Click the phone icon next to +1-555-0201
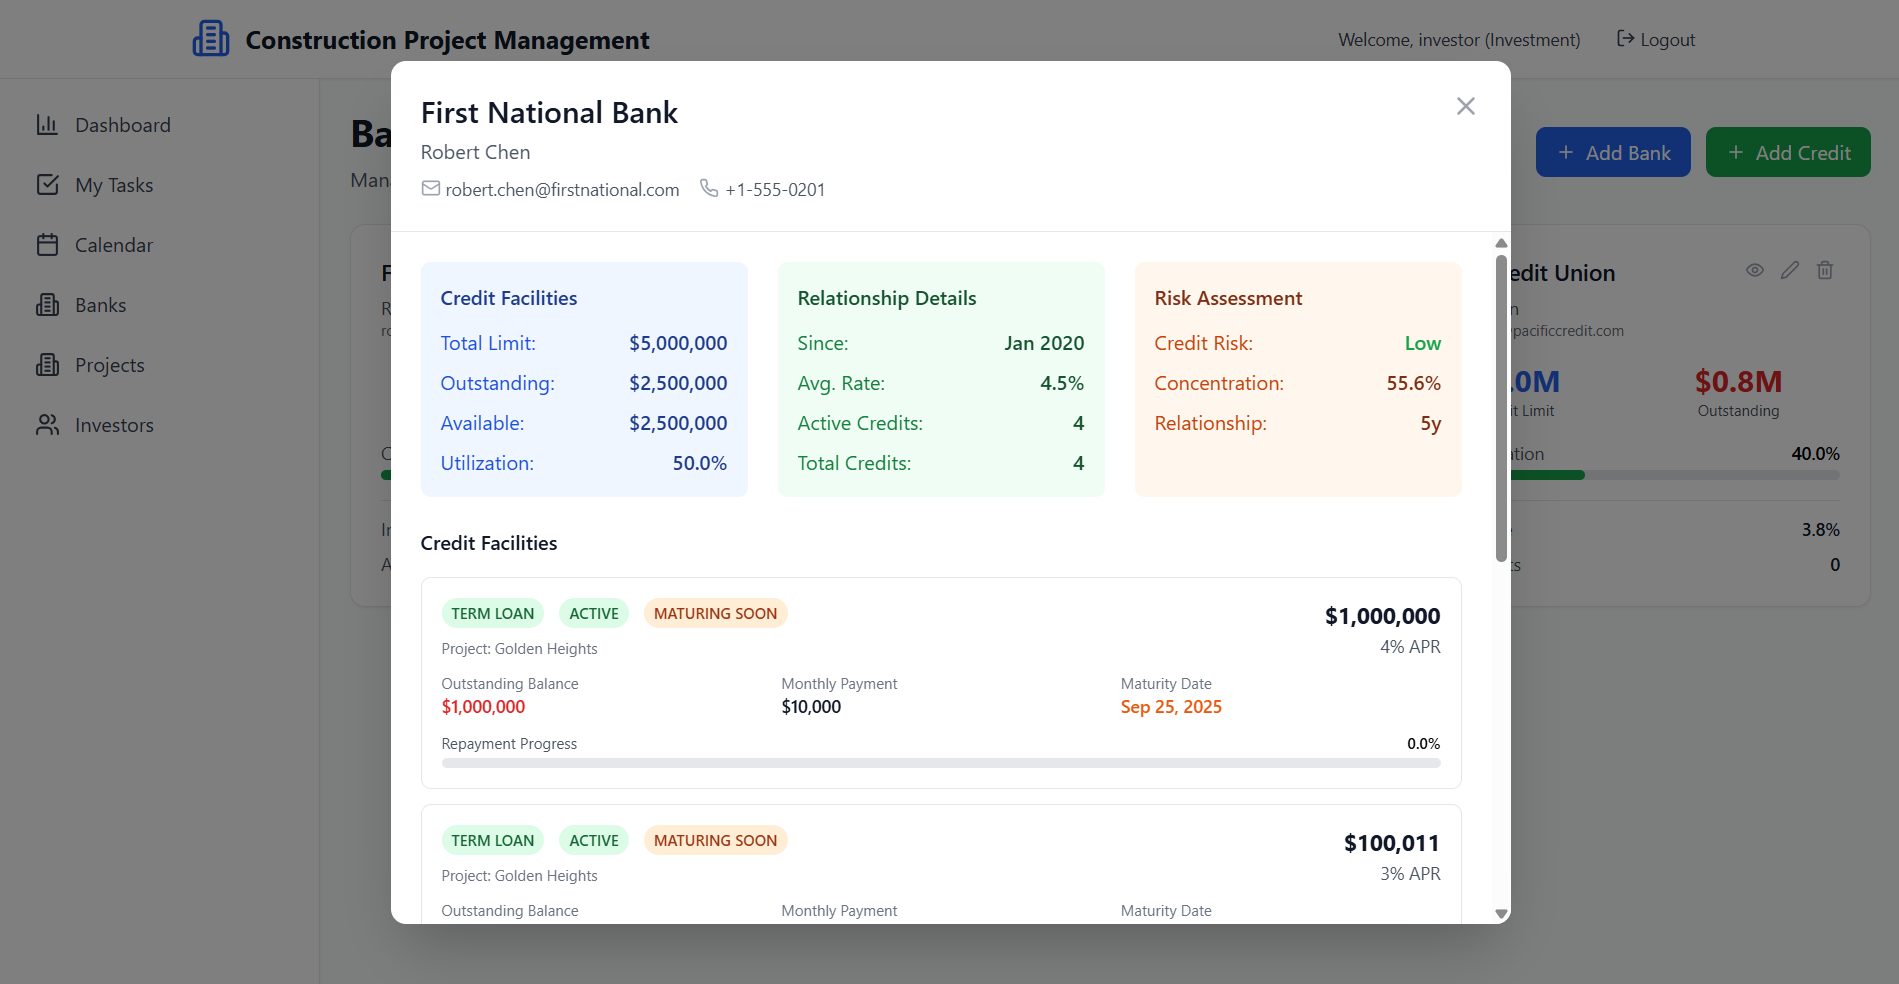 pos(709,188)
